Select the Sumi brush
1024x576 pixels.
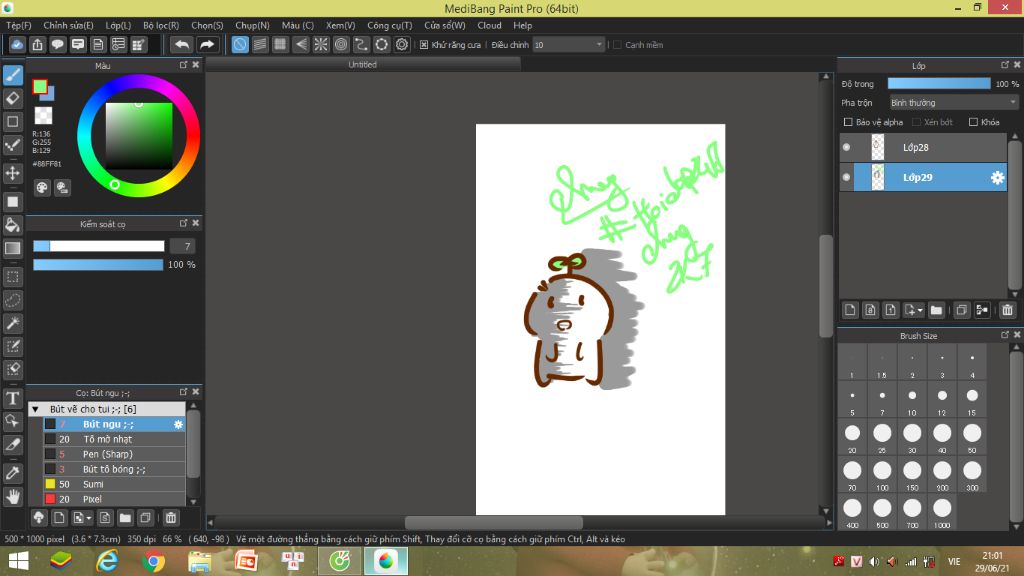114,485
